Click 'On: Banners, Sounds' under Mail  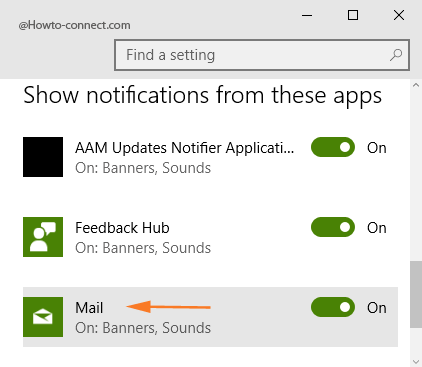point(143,328)
